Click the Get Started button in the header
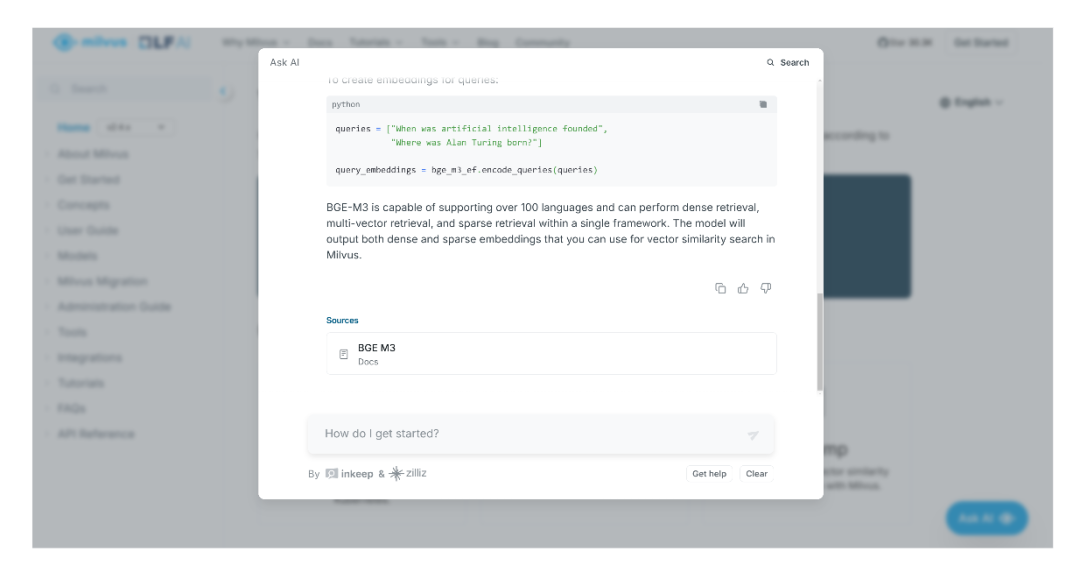The image size is (1080, 579). coord(981,43)
